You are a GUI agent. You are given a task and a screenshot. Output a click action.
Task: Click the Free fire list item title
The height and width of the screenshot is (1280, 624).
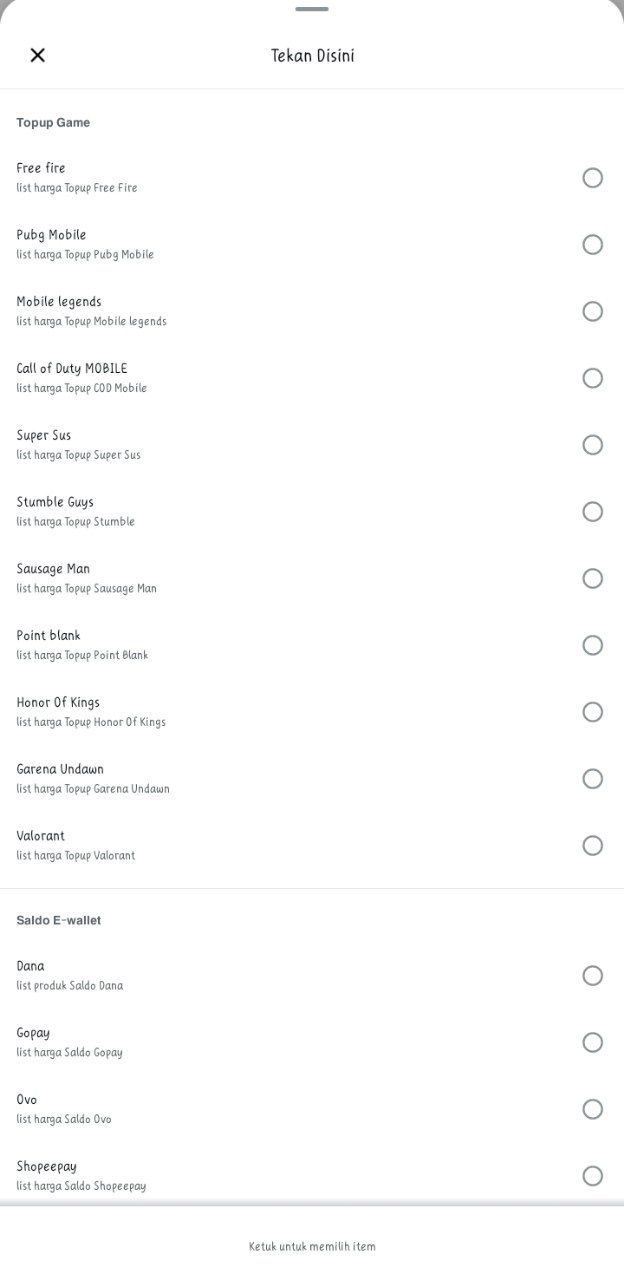pos(41,168)
